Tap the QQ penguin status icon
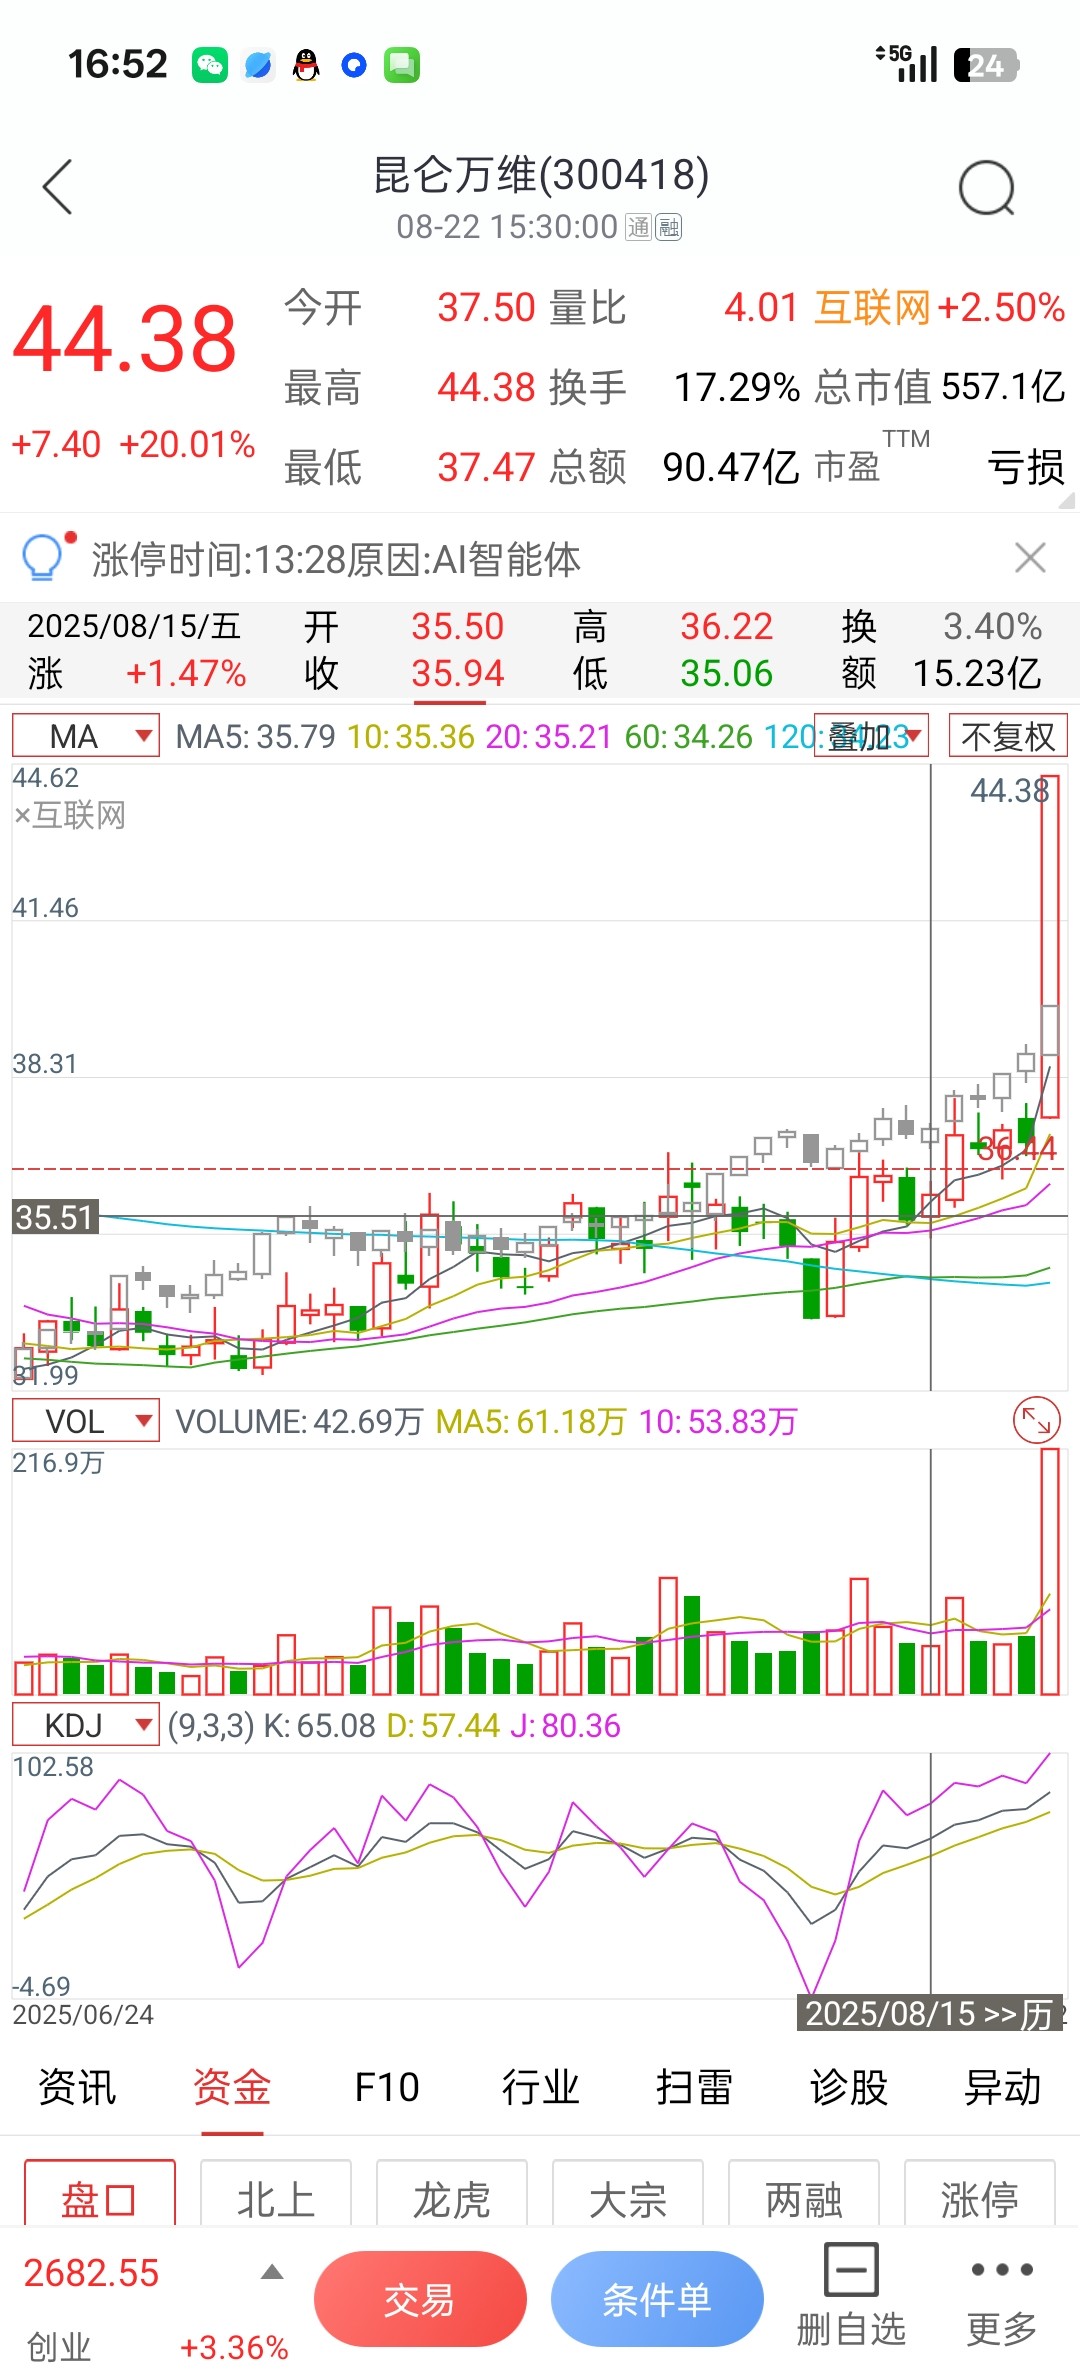 [306, 66]
